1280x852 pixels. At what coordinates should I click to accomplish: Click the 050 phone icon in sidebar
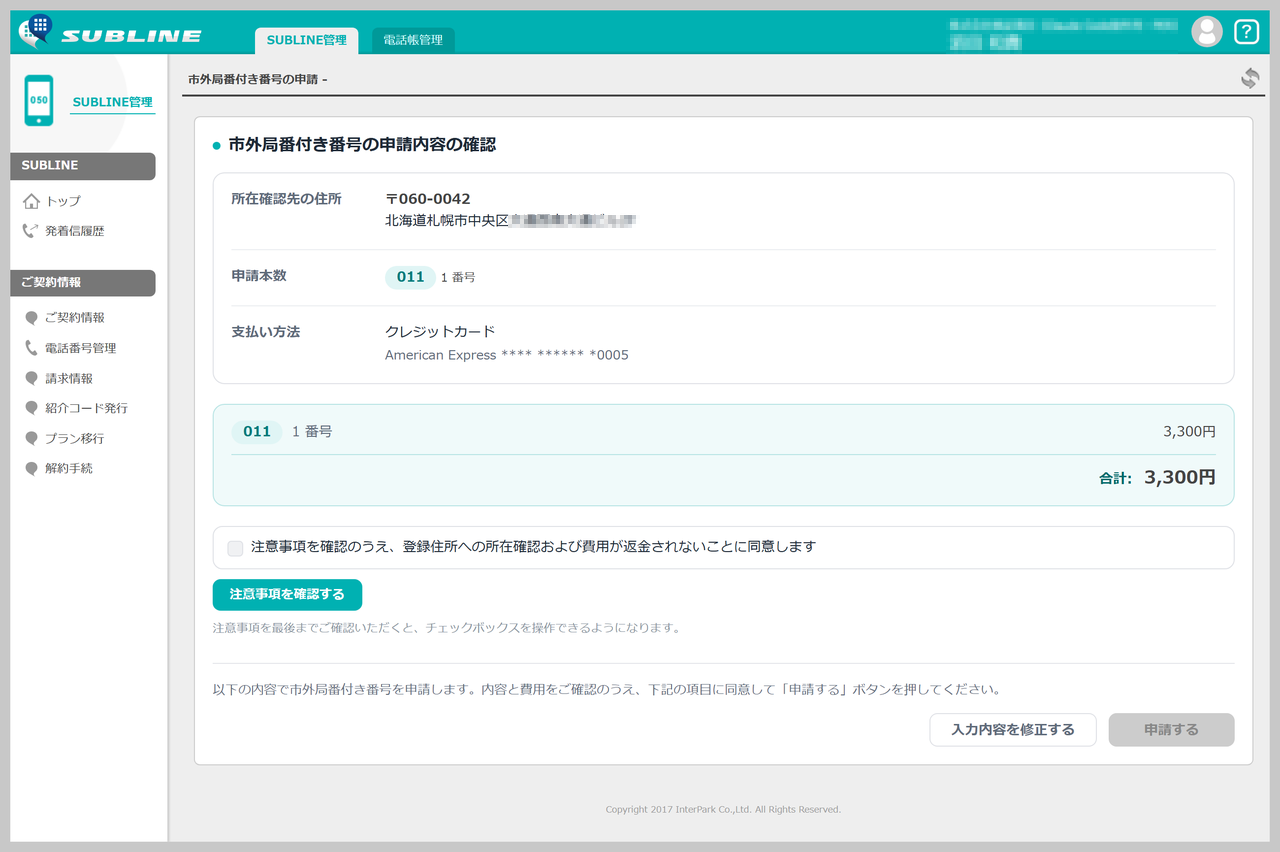click(39, 100)
